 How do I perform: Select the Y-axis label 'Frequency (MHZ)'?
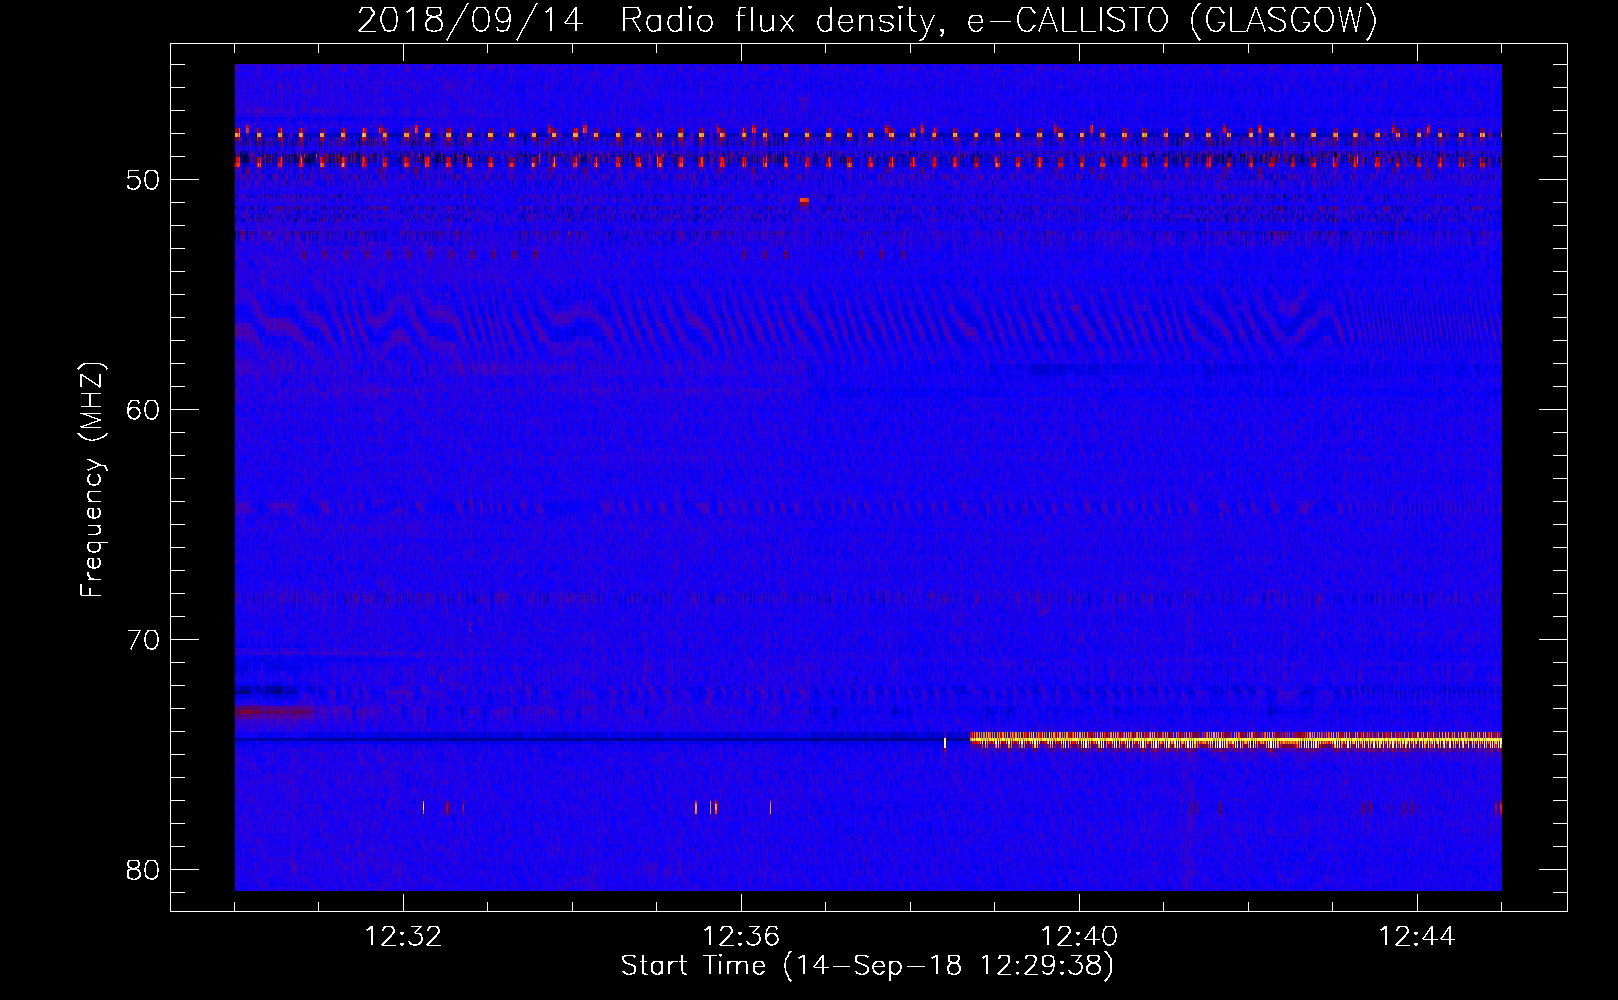point(92,479)
